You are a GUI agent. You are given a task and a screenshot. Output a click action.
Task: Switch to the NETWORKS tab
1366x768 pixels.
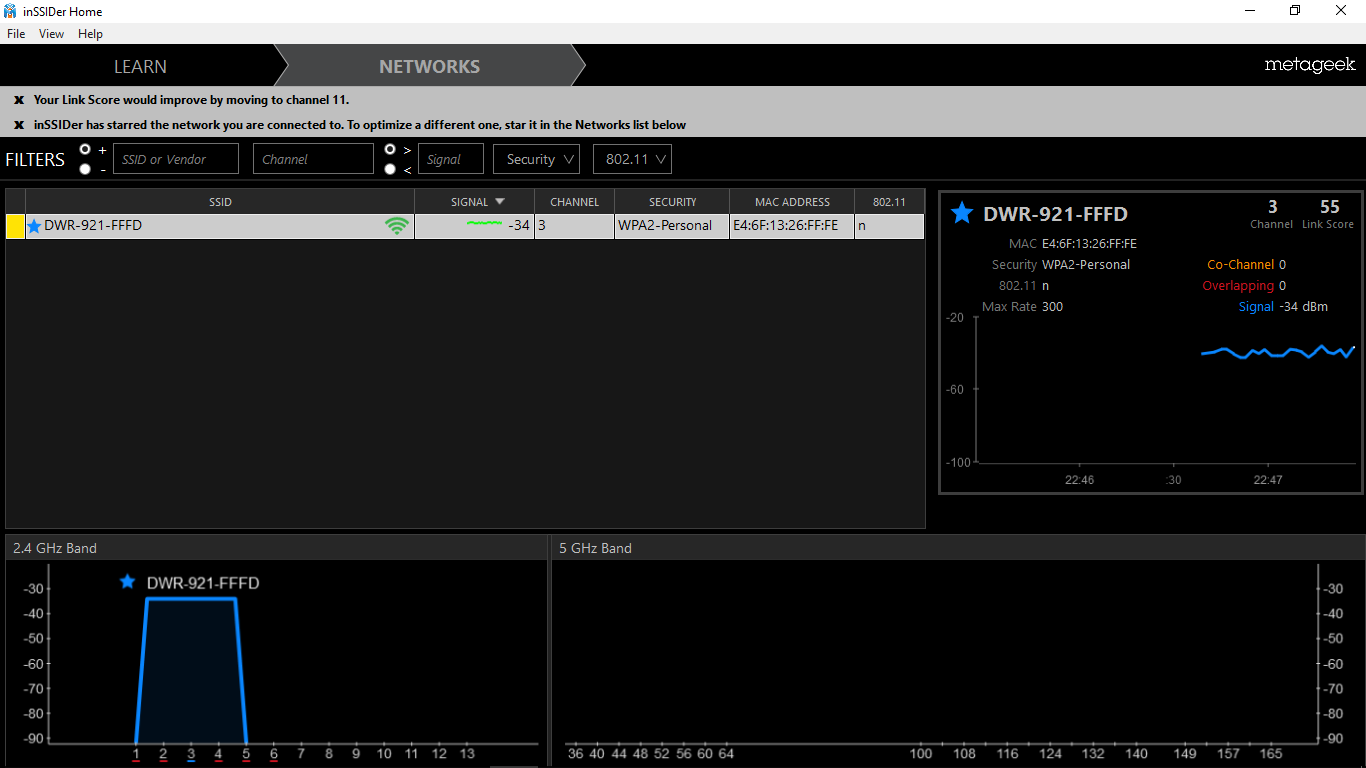click(430, 66)
